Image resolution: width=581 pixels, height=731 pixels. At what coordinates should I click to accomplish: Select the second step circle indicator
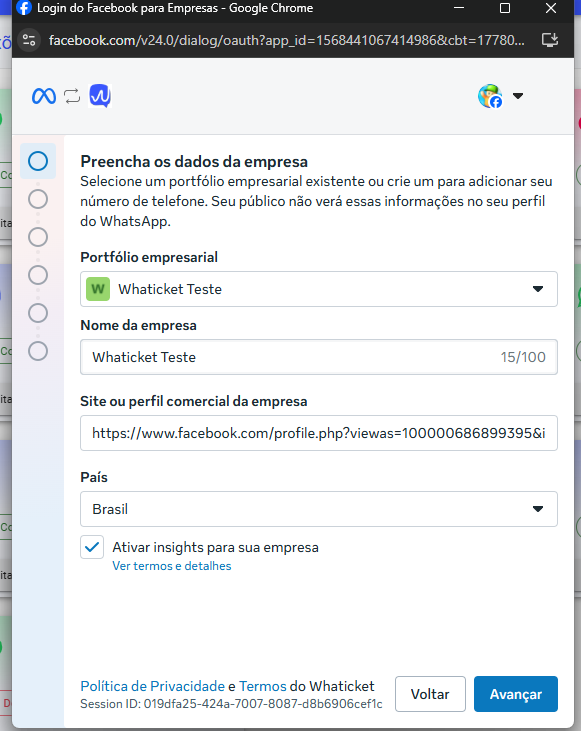coord(38,199)
